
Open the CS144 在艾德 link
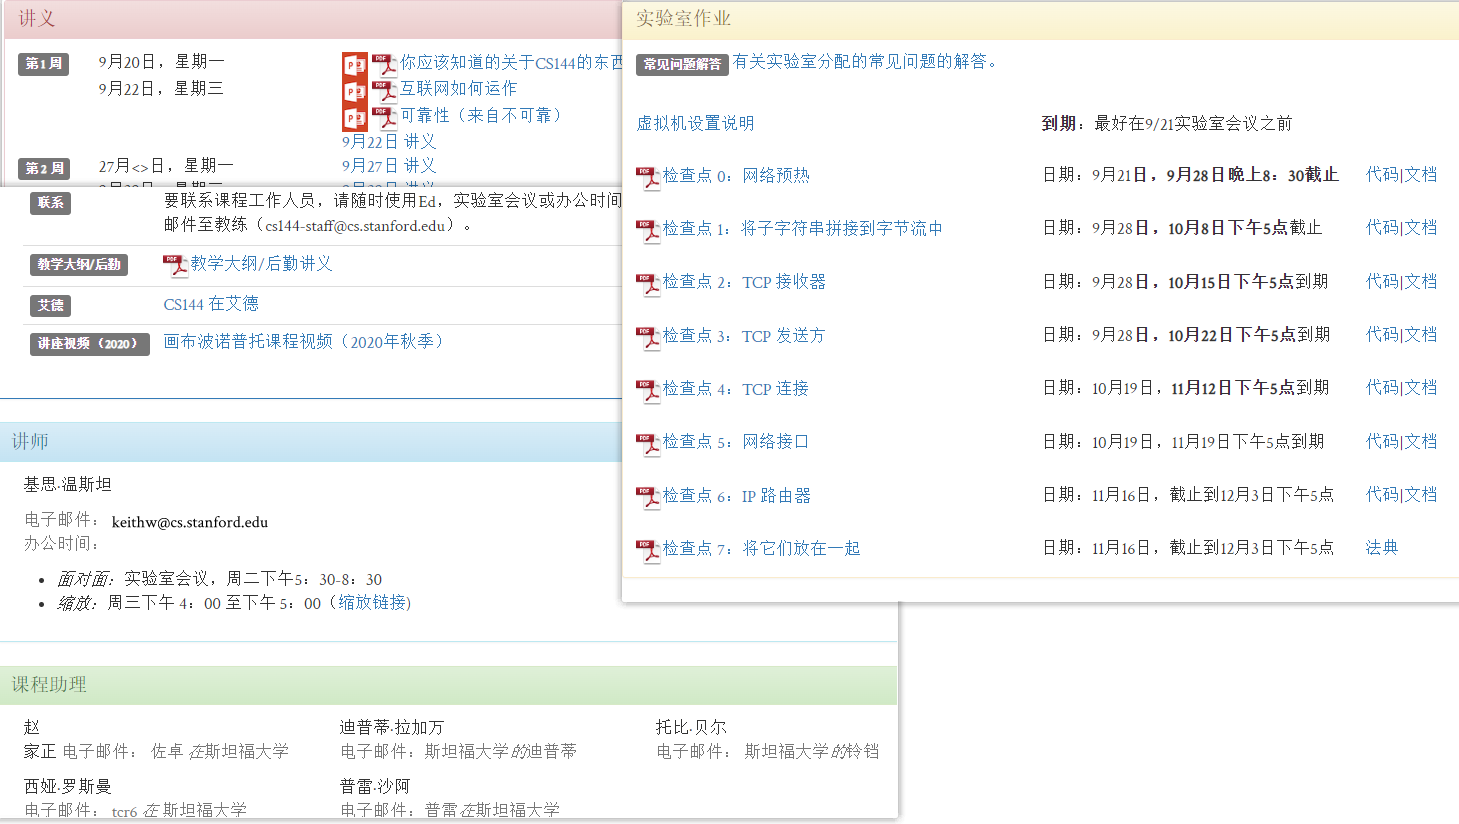211,304
